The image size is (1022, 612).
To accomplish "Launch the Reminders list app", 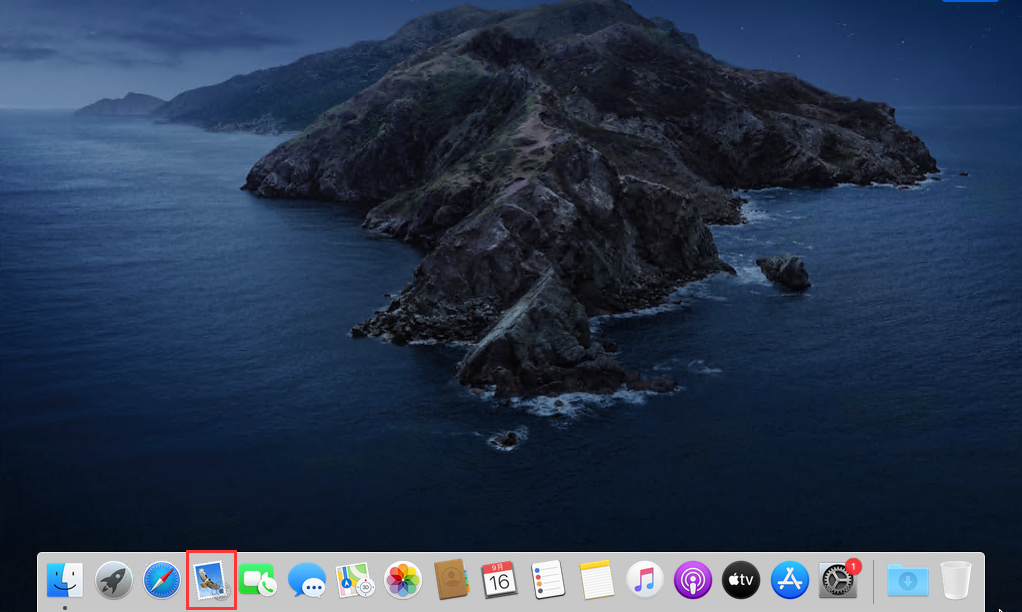I will pos(548,579).
